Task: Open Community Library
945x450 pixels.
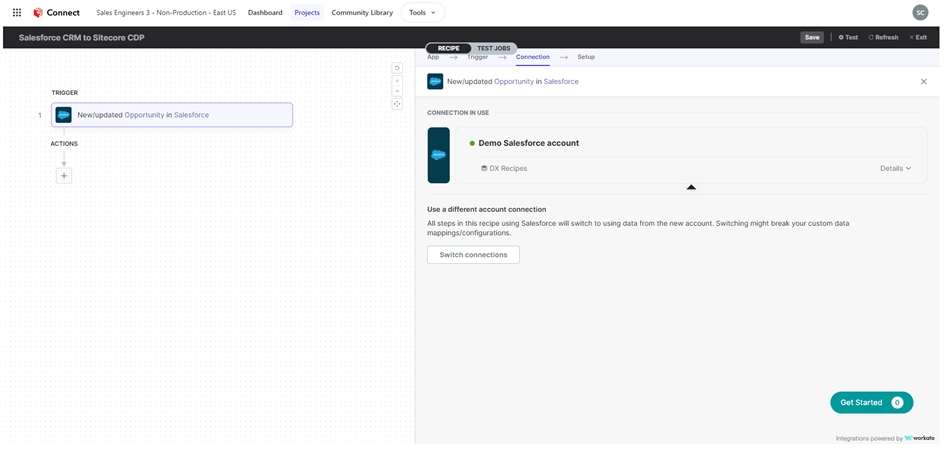Action: click(x=362, y=12)
